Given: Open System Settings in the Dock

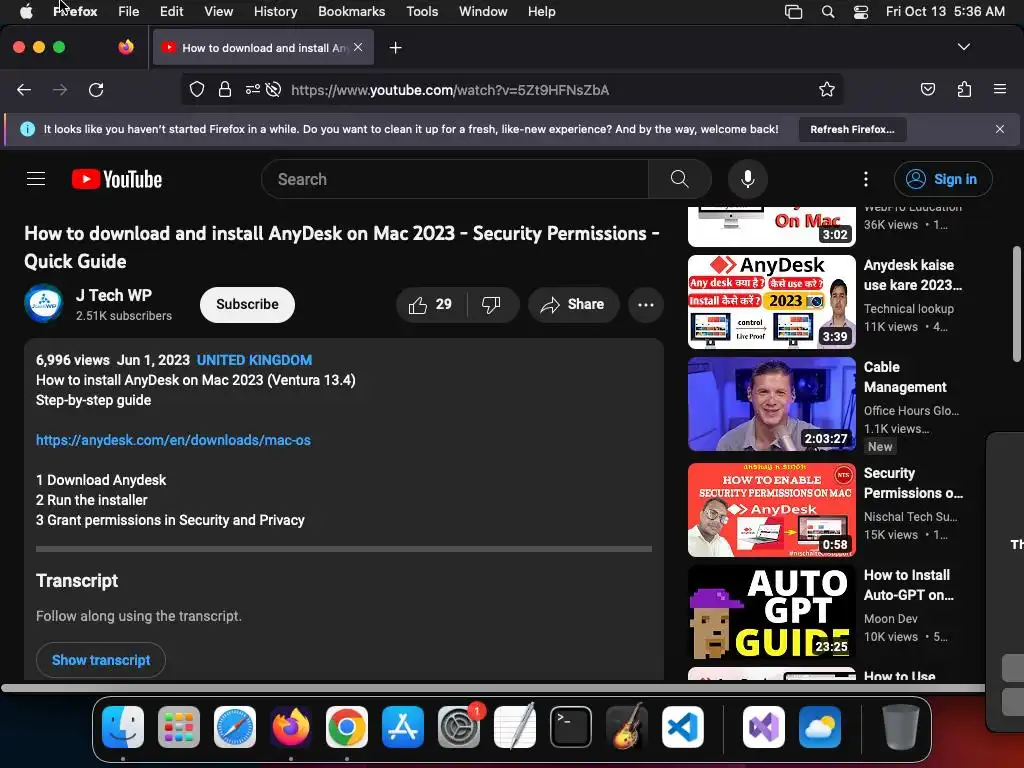Looking at the screenshot, I should pos(459,727).
